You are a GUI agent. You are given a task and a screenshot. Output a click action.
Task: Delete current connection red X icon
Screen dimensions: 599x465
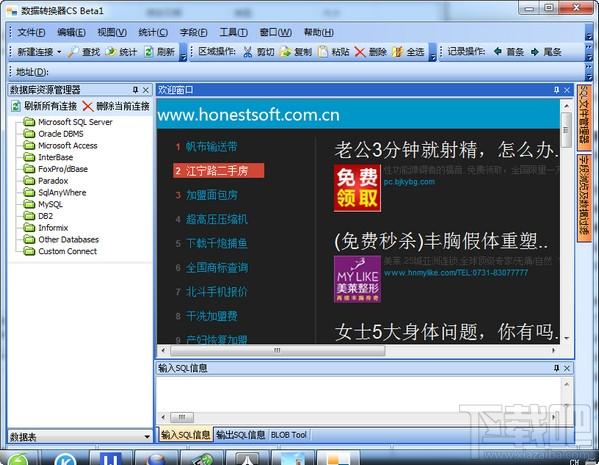[88, 106]
